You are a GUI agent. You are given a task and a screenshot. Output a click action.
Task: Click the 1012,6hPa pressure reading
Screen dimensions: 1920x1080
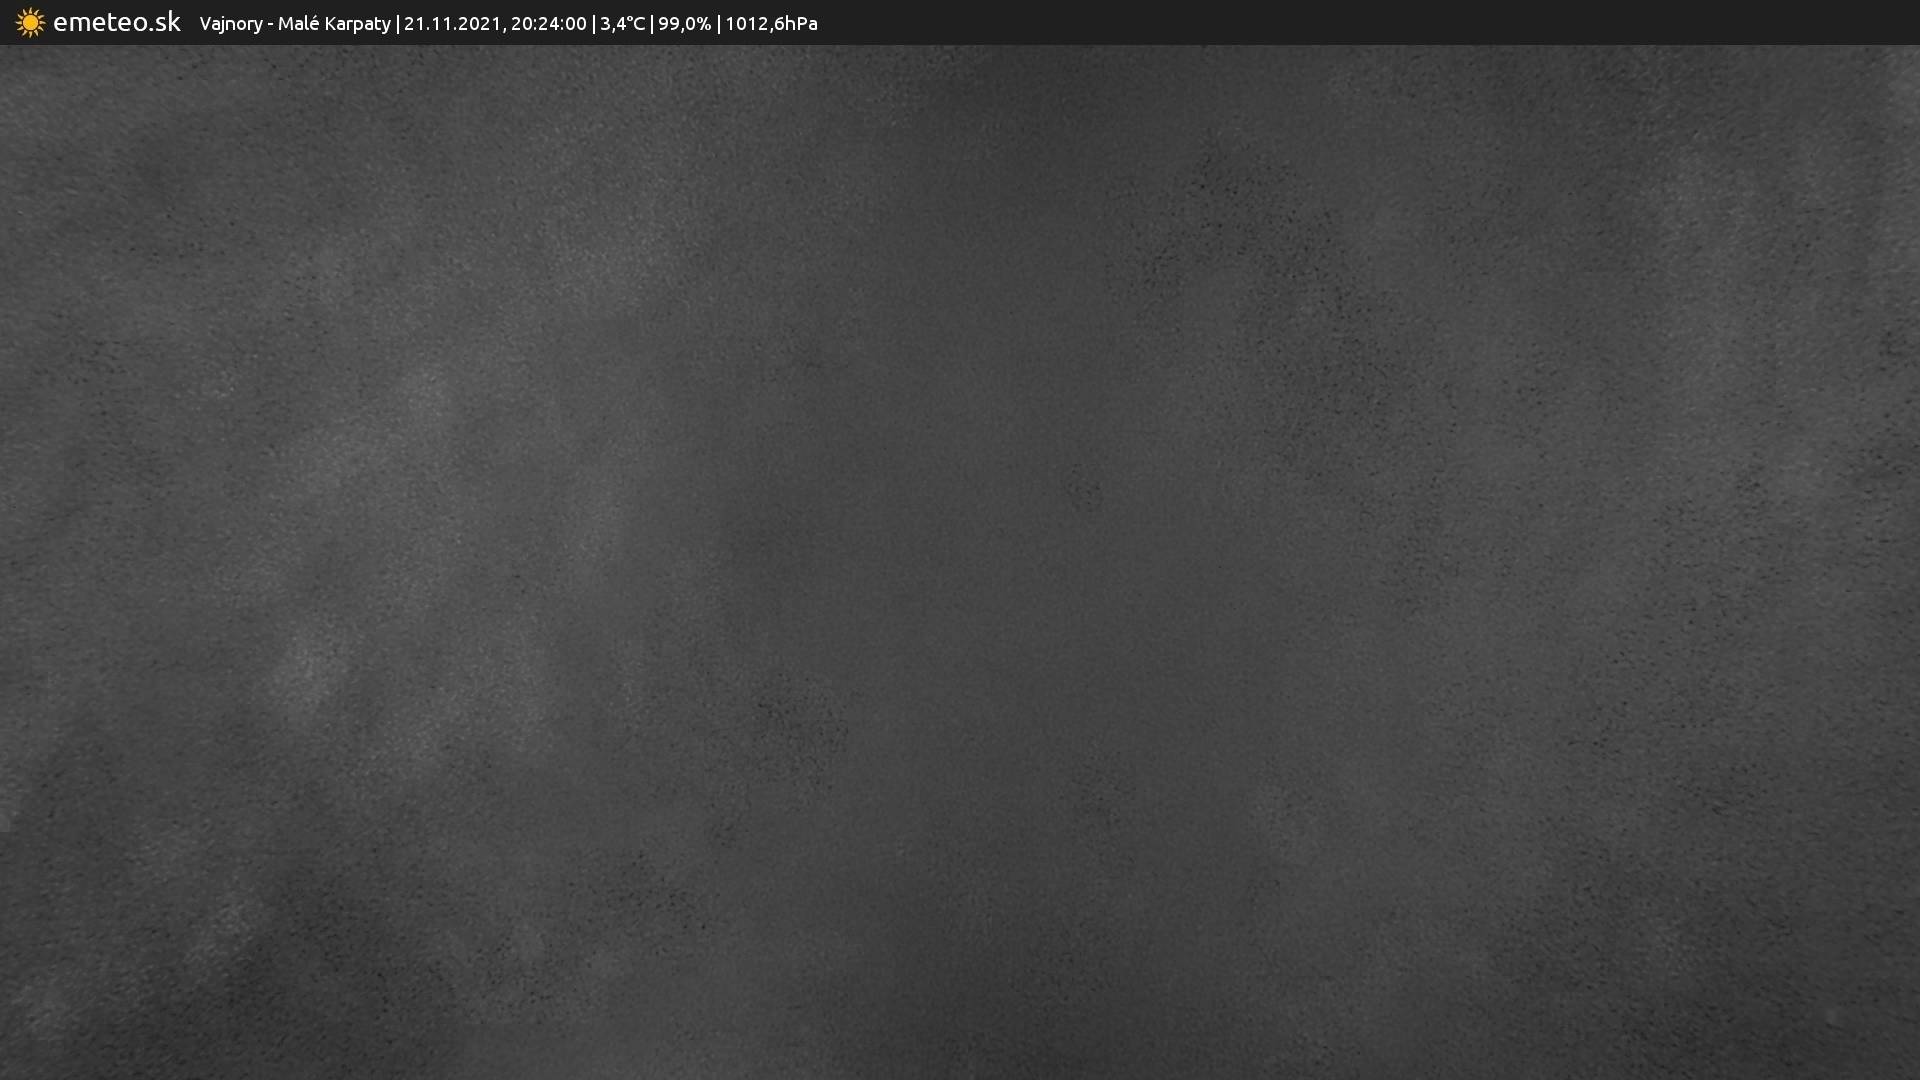coord(771,23)
